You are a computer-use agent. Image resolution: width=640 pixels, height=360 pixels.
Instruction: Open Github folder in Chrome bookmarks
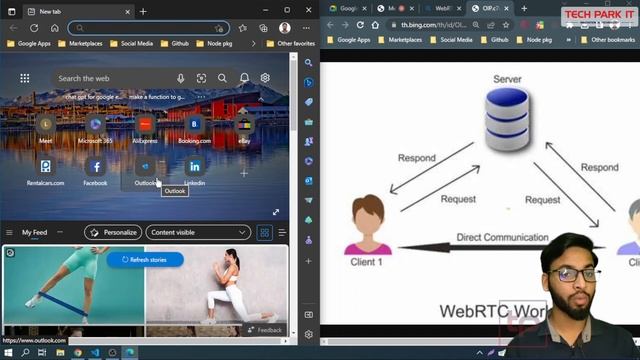(x=495, y=40)
